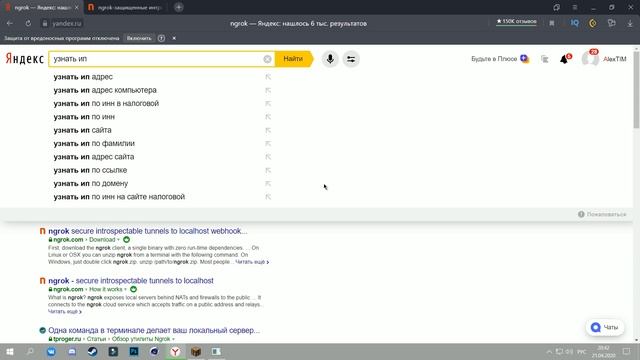Choose suggestion 'узнать ип адрес сайта'

(93, 157)
